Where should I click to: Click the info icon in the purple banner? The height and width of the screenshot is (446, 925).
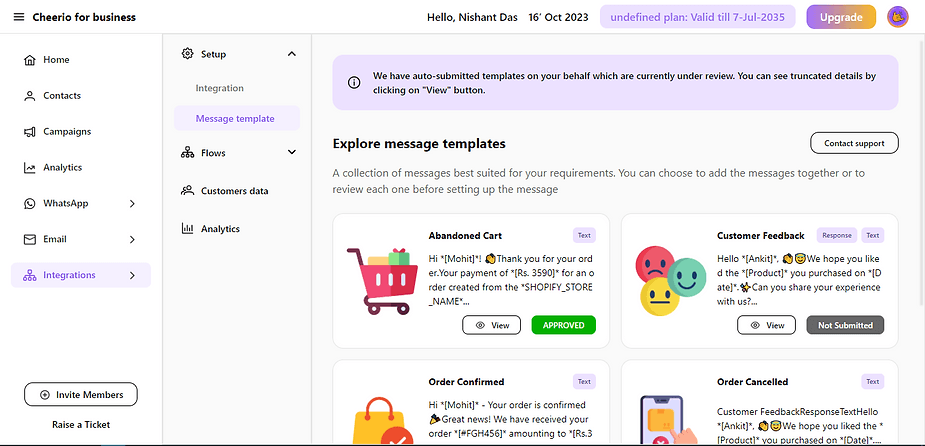click(x=354, y=83)
